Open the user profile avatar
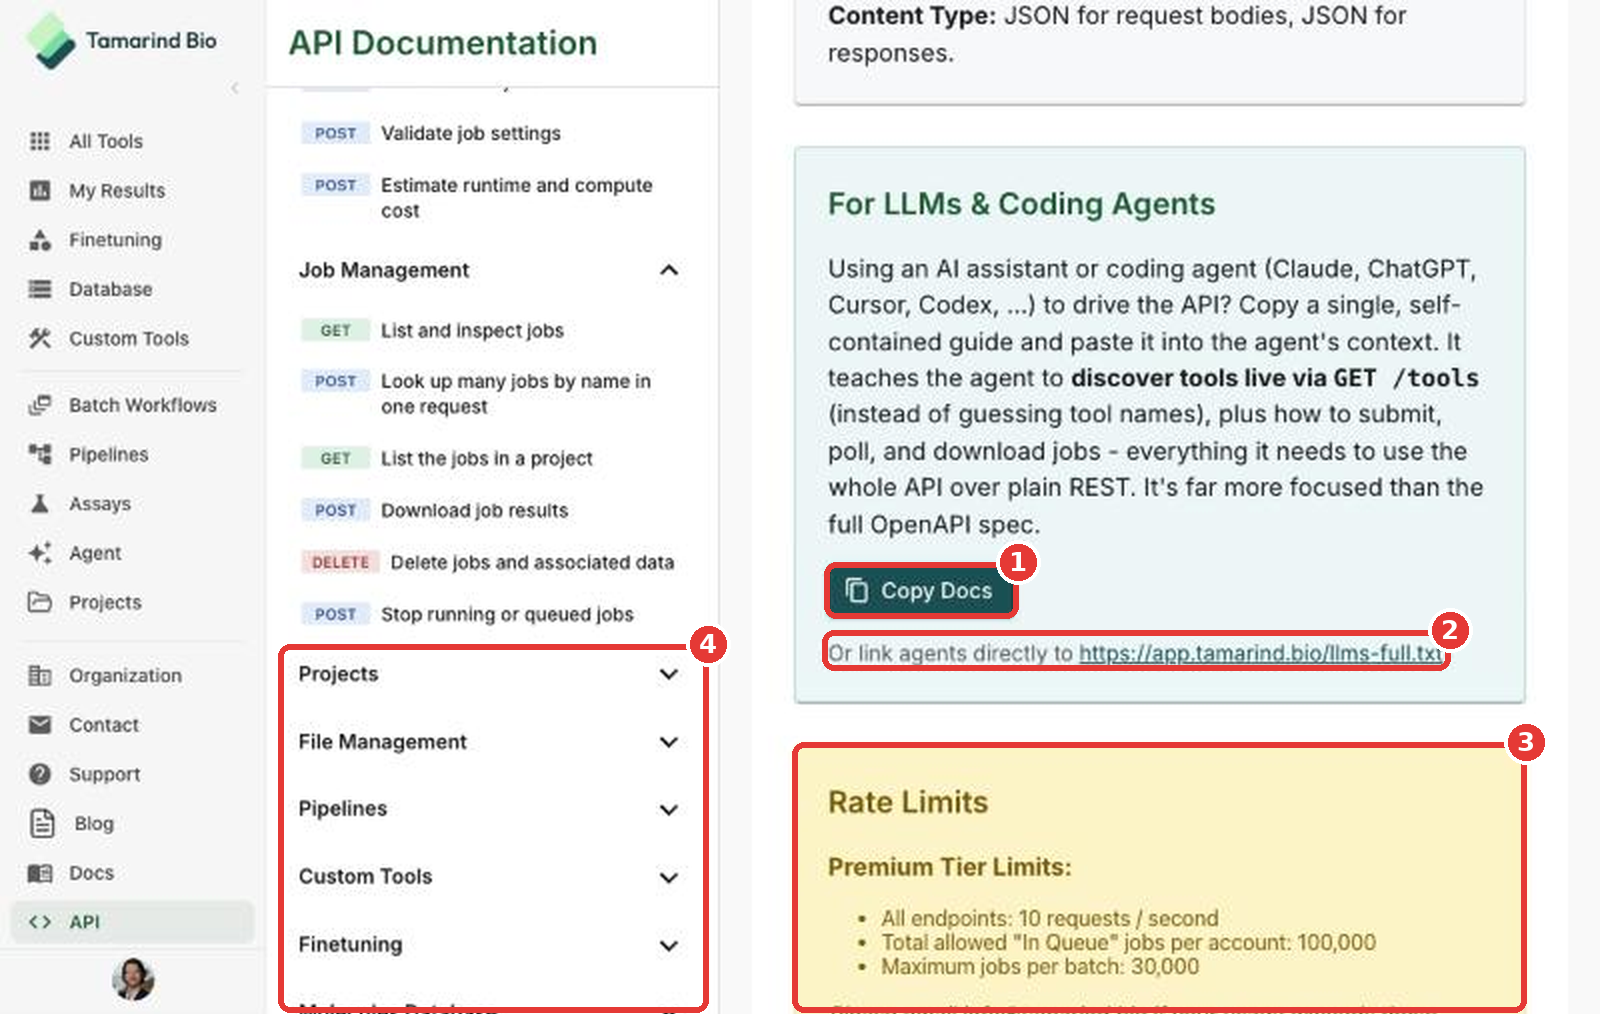This screenshot has height=1014, width=1600. [x=133, y=979]
